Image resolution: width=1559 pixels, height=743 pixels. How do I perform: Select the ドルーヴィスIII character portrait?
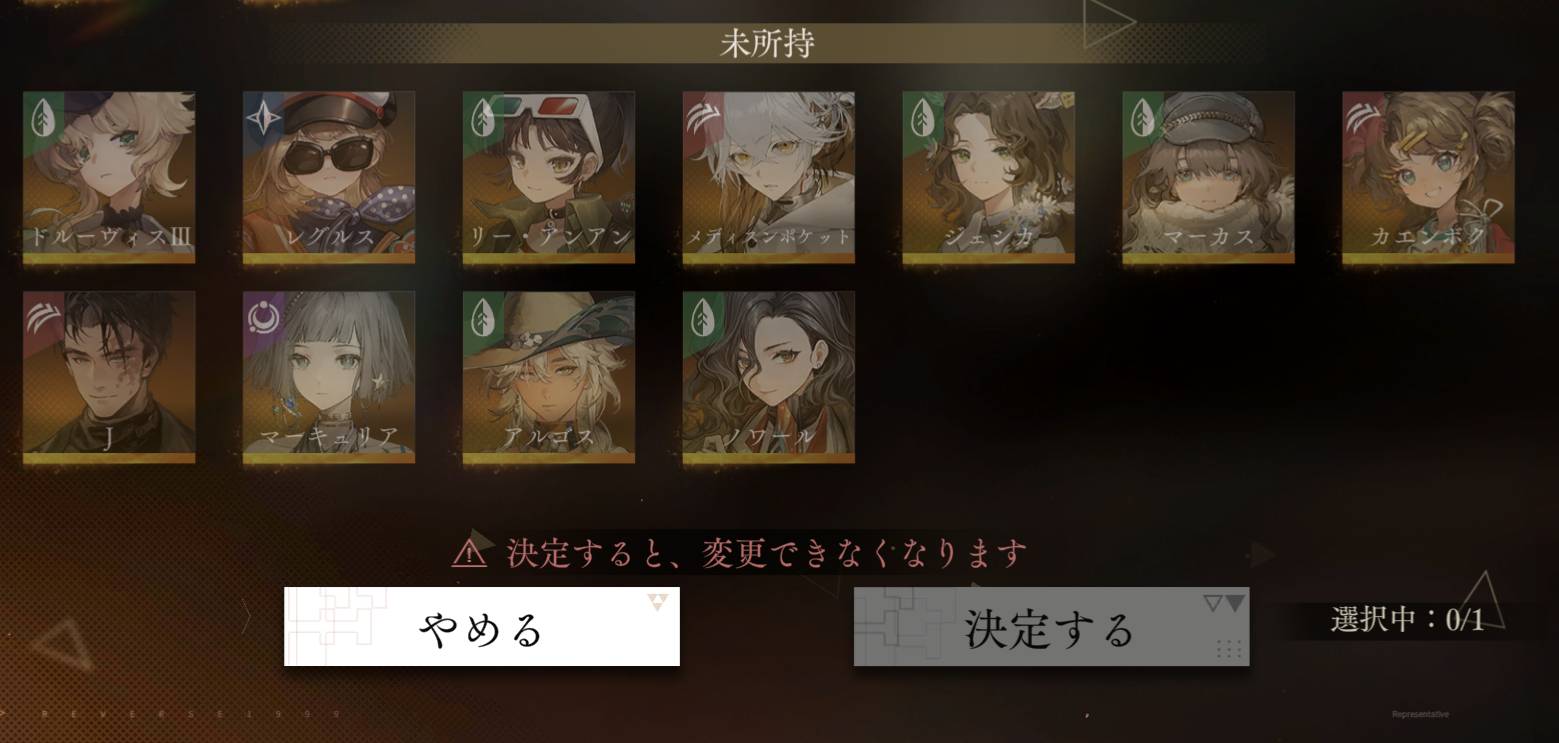109,177
